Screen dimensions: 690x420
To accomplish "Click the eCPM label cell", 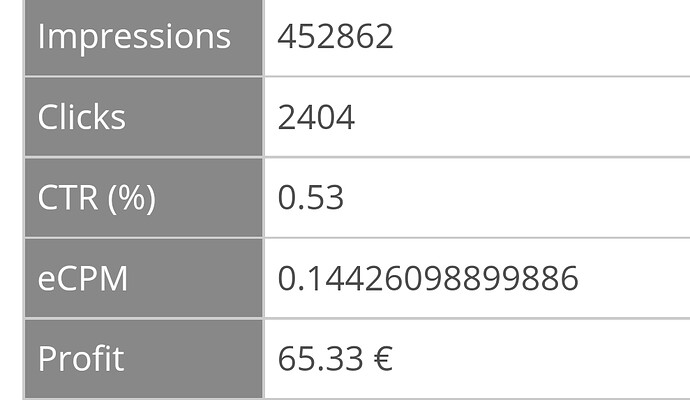I will click(x=83, y=278).
